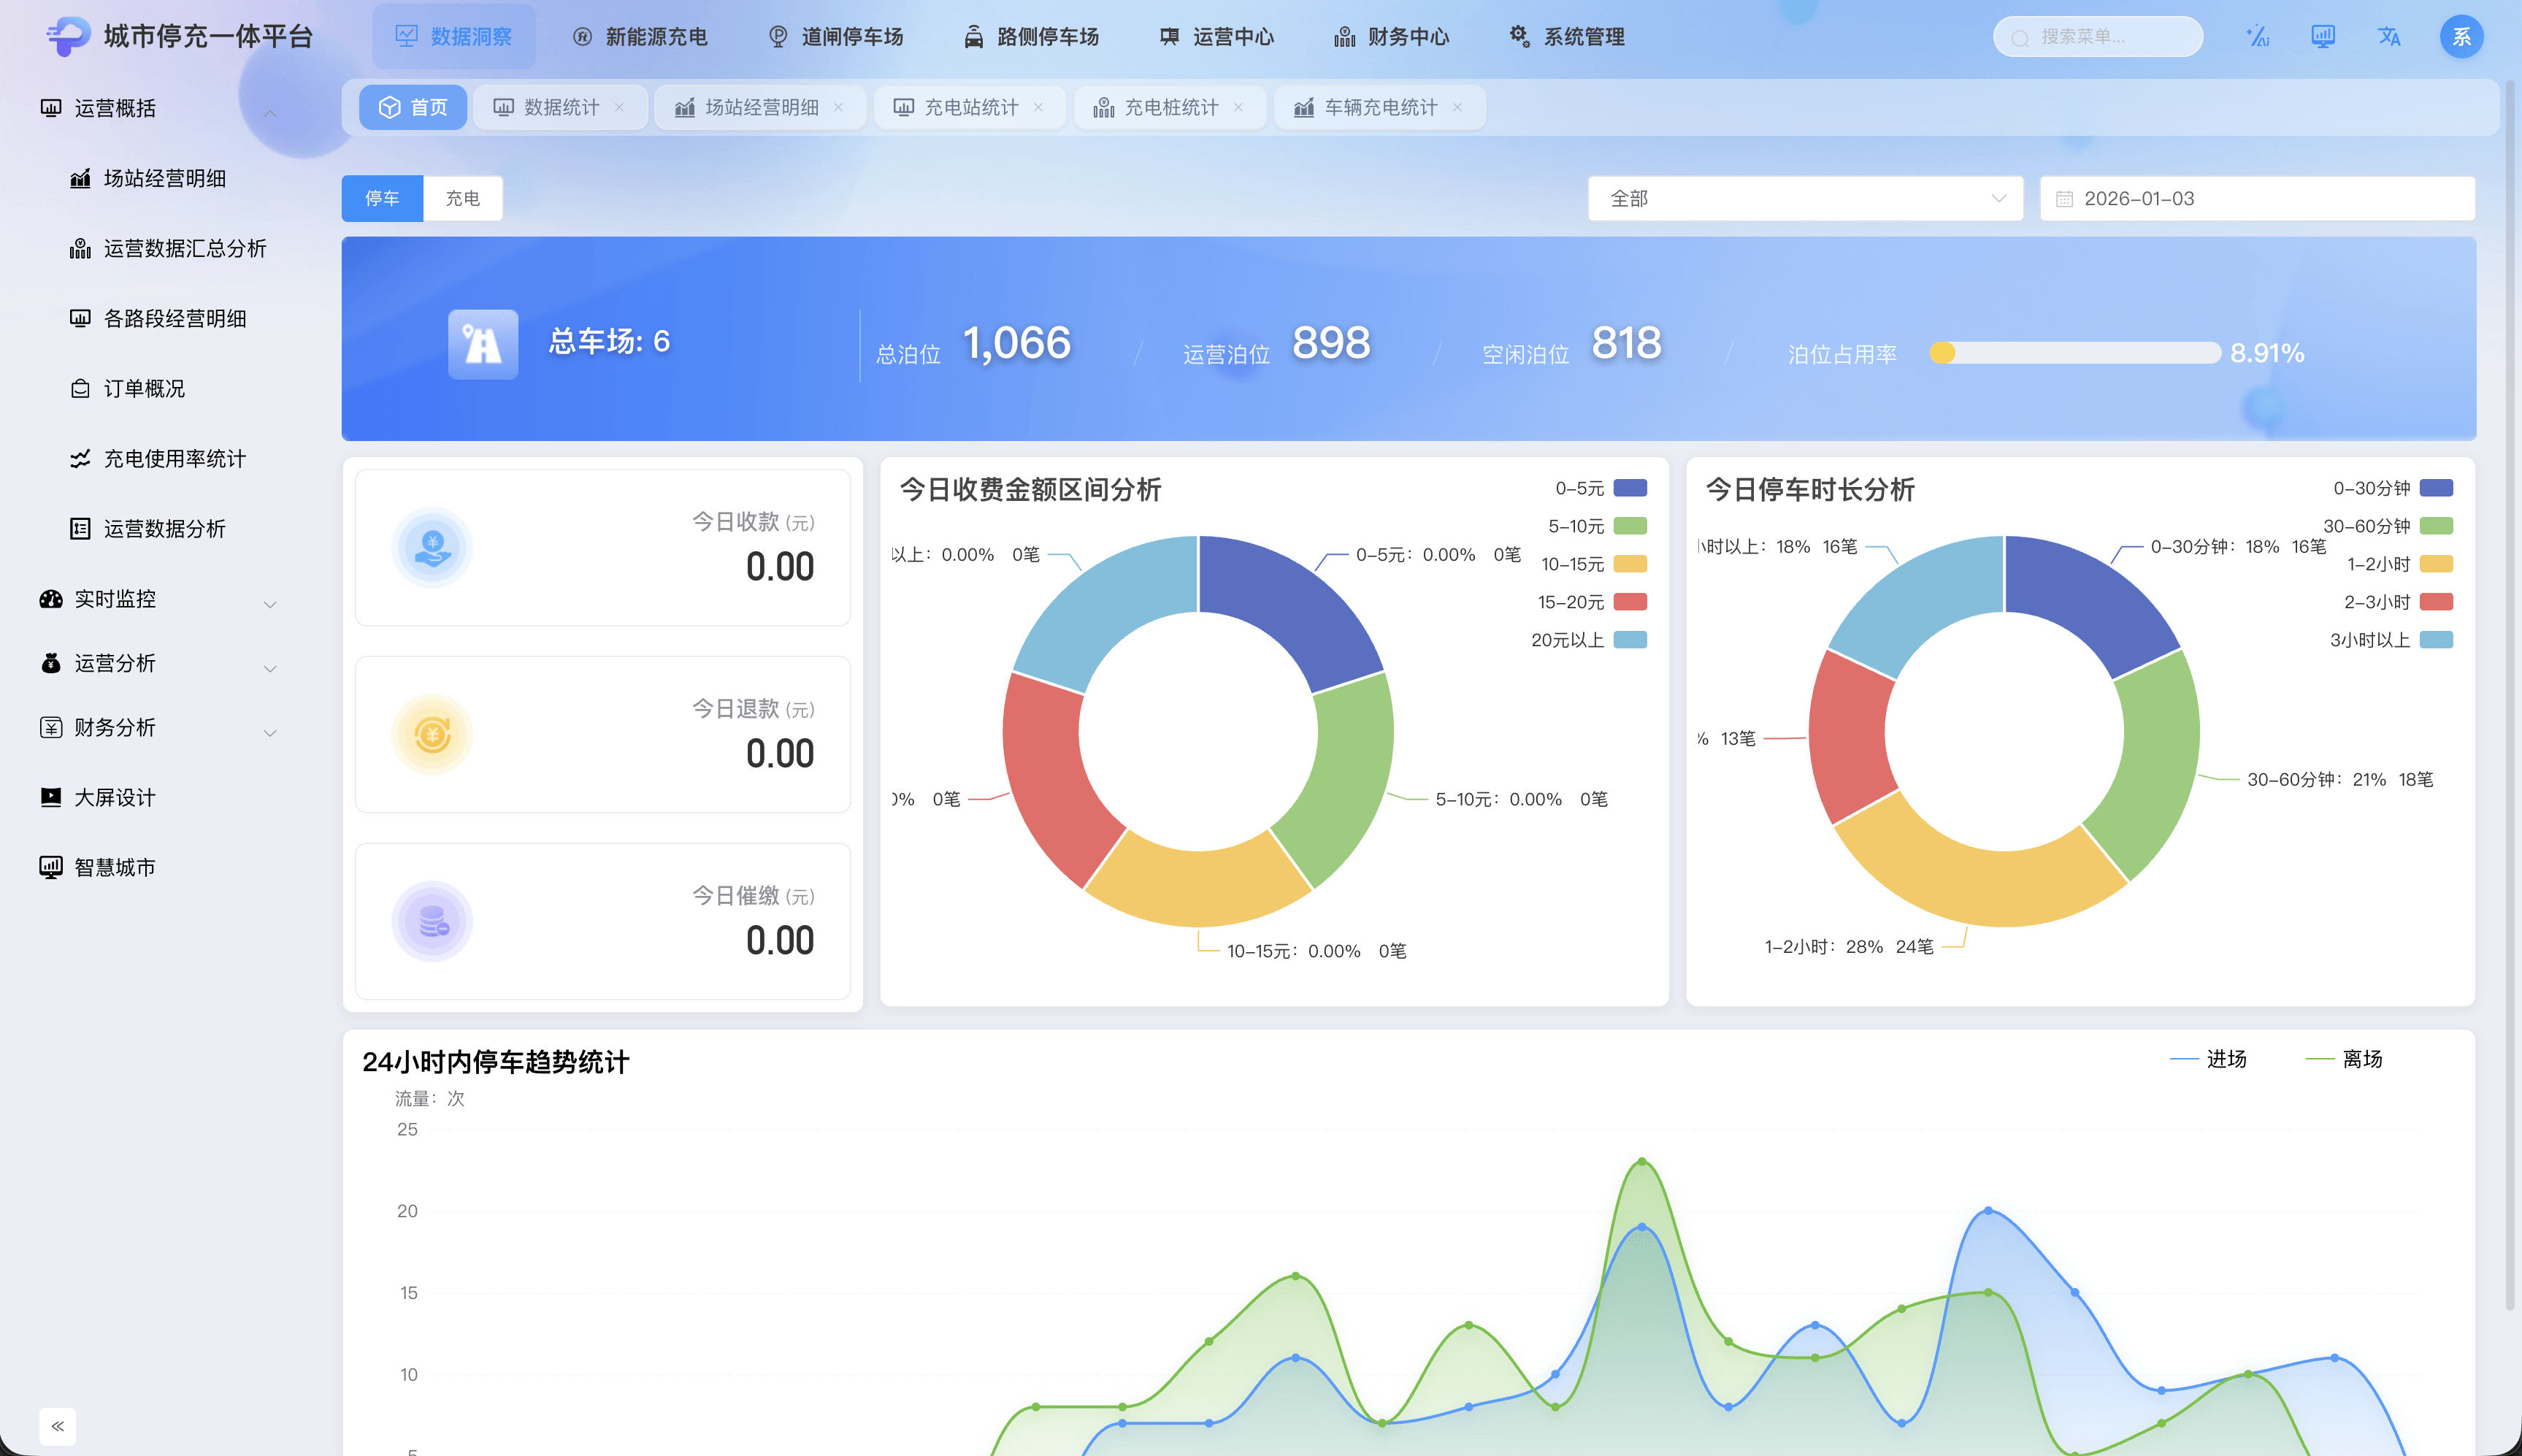Close the 数据统计 tab
The image size is (2522, 1456).
[619, 108]
